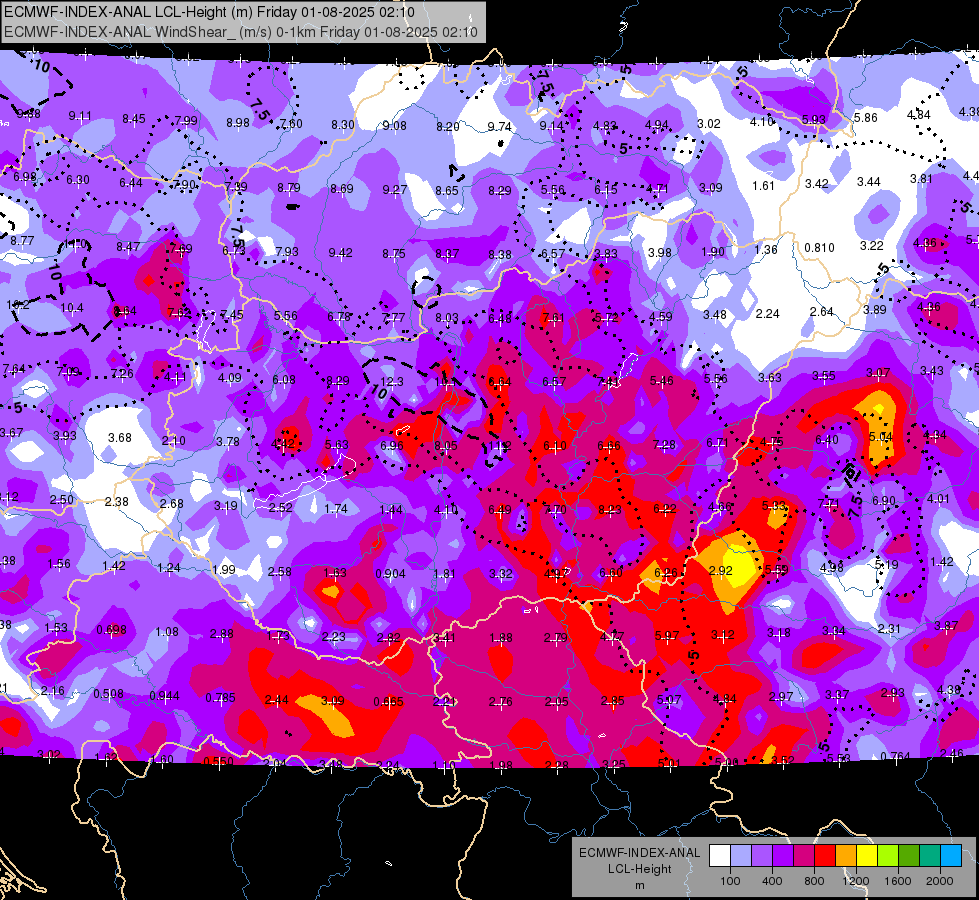Click the wind shear value 0.785
The height and width of the screenshot is (900, 979).
click(220, 698)
